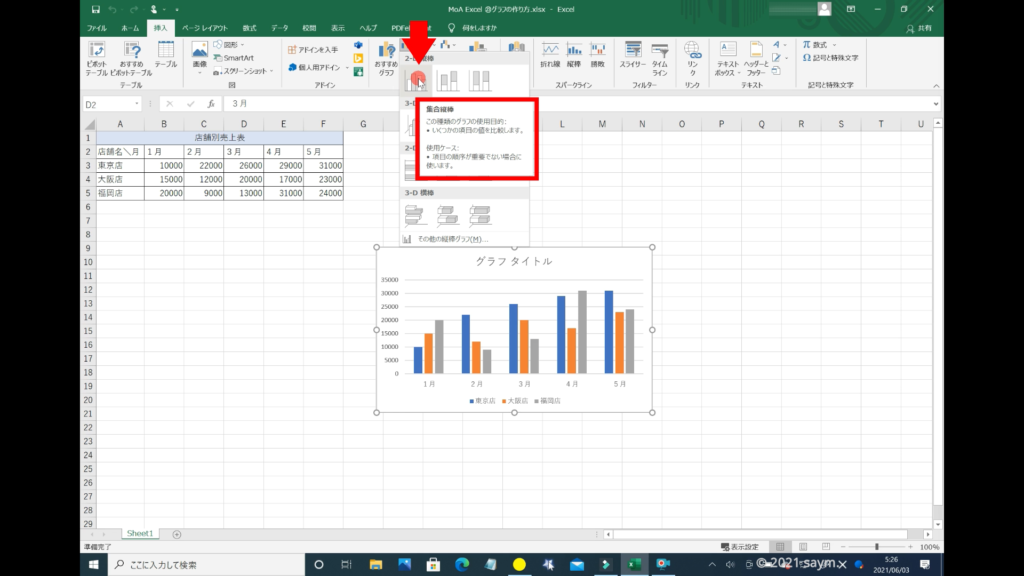Open the page layout (ページレイアウト) tab
This screenshot has height=576, width=1024.
[204, 28]
